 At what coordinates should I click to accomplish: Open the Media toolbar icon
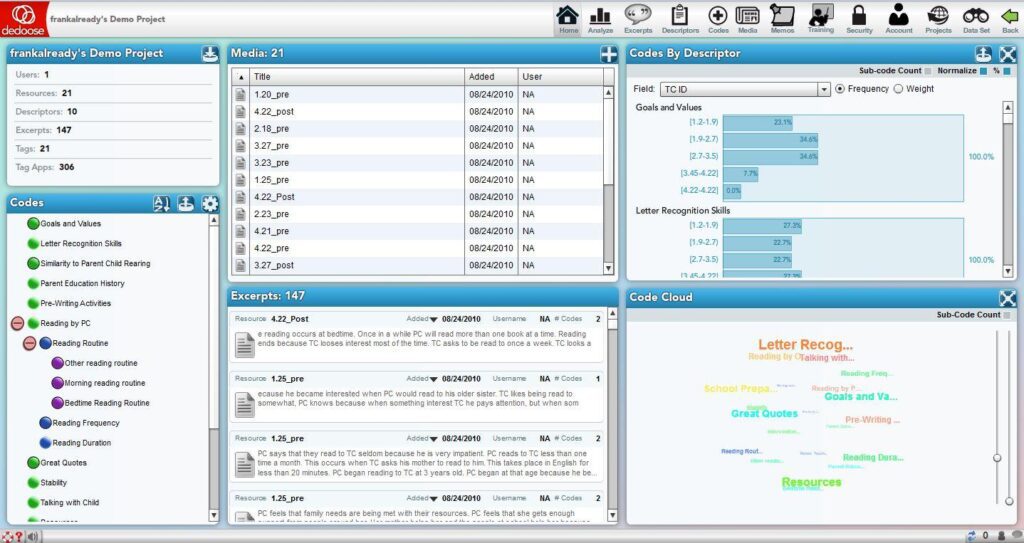click(x=747, y=19)
